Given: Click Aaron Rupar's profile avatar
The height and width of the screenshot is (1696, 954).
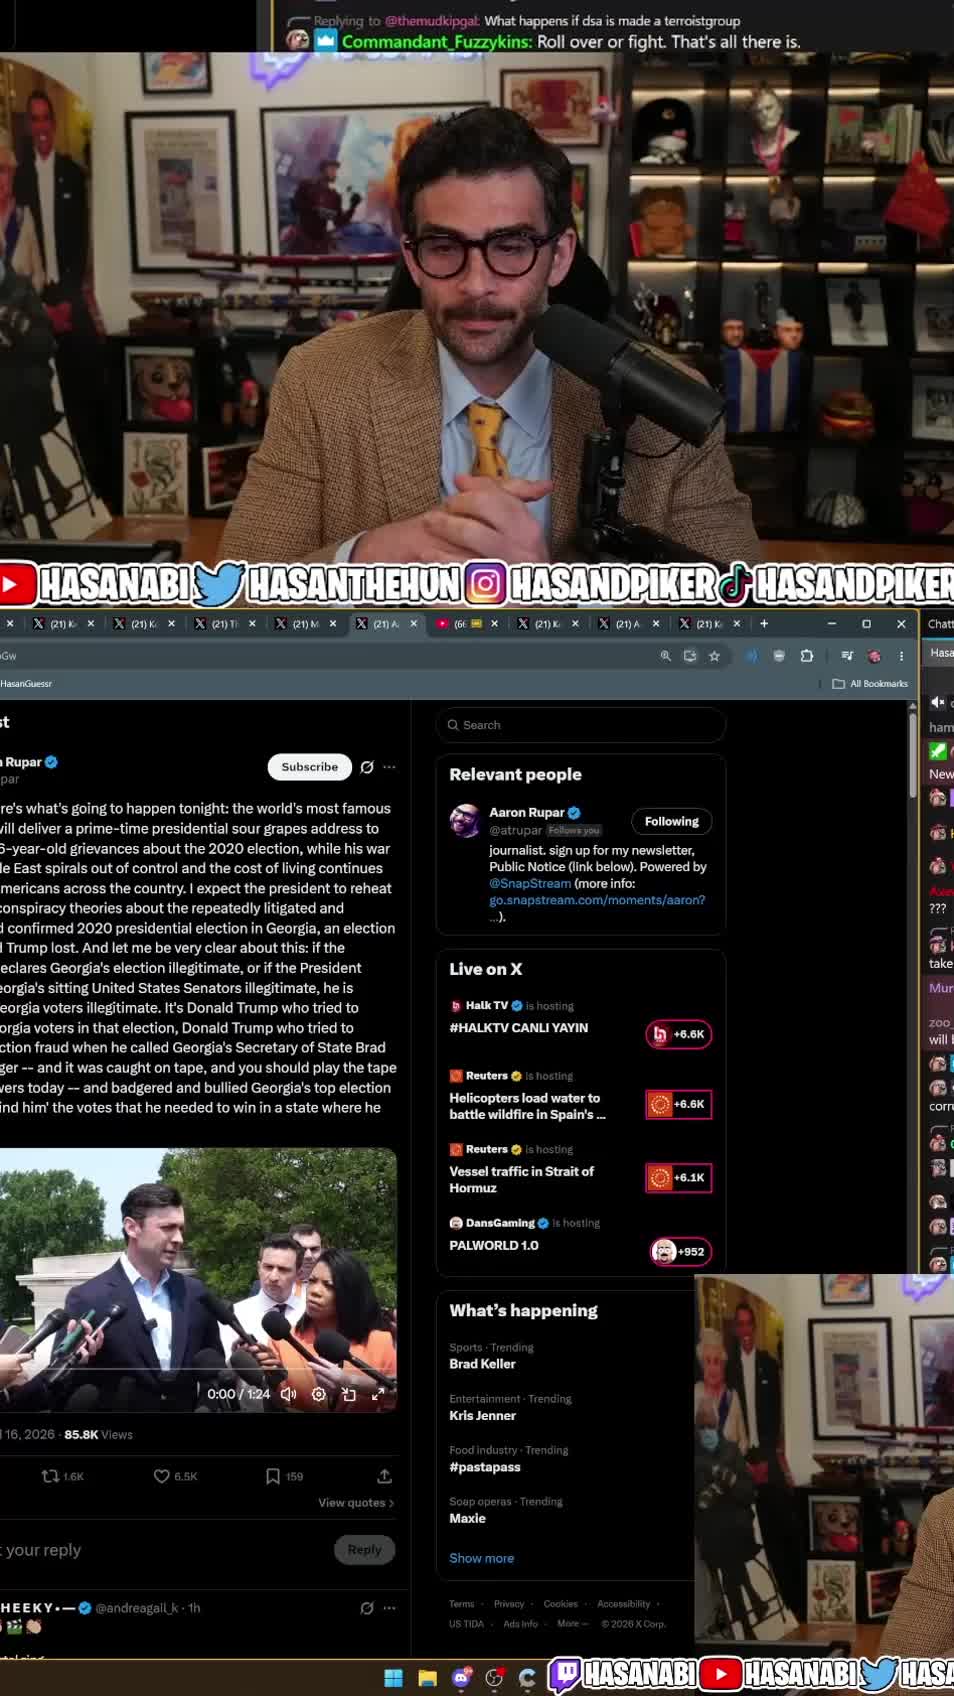Looking at the screenshot, I should pos(465,820).
